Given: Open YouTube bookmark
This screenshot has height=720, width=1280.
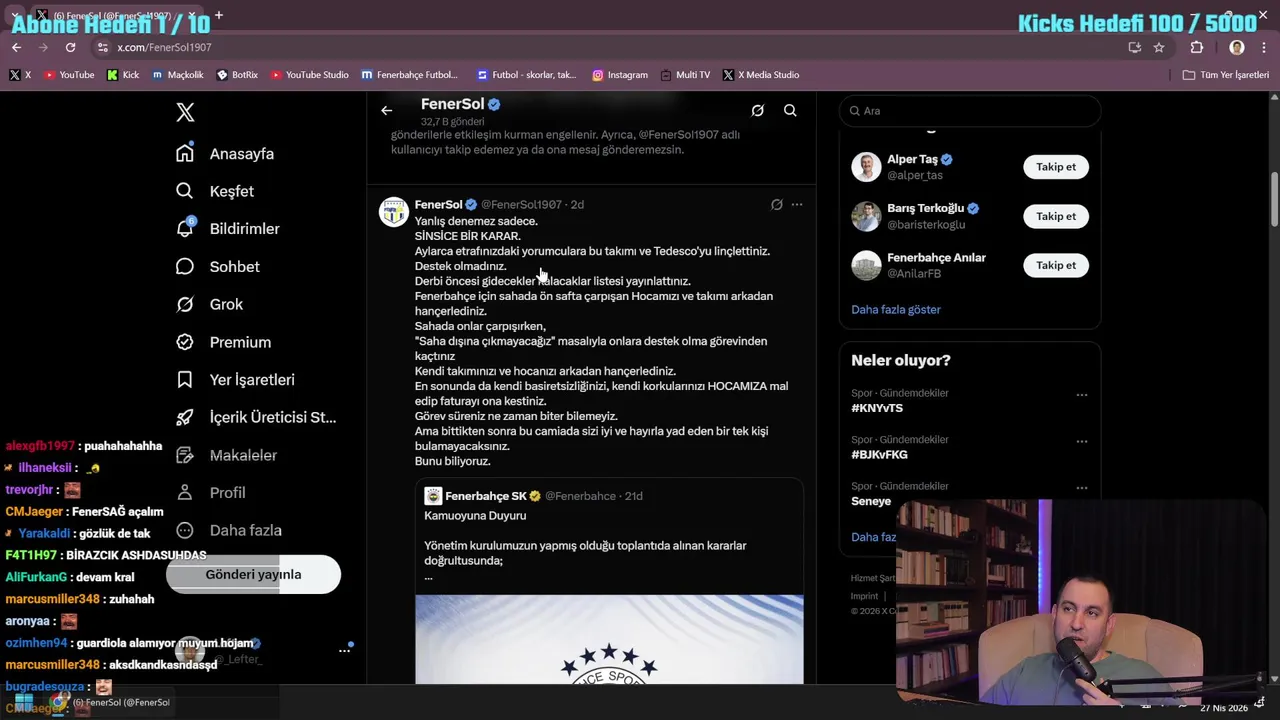Looking at the screenshot, I should point(69,75).
